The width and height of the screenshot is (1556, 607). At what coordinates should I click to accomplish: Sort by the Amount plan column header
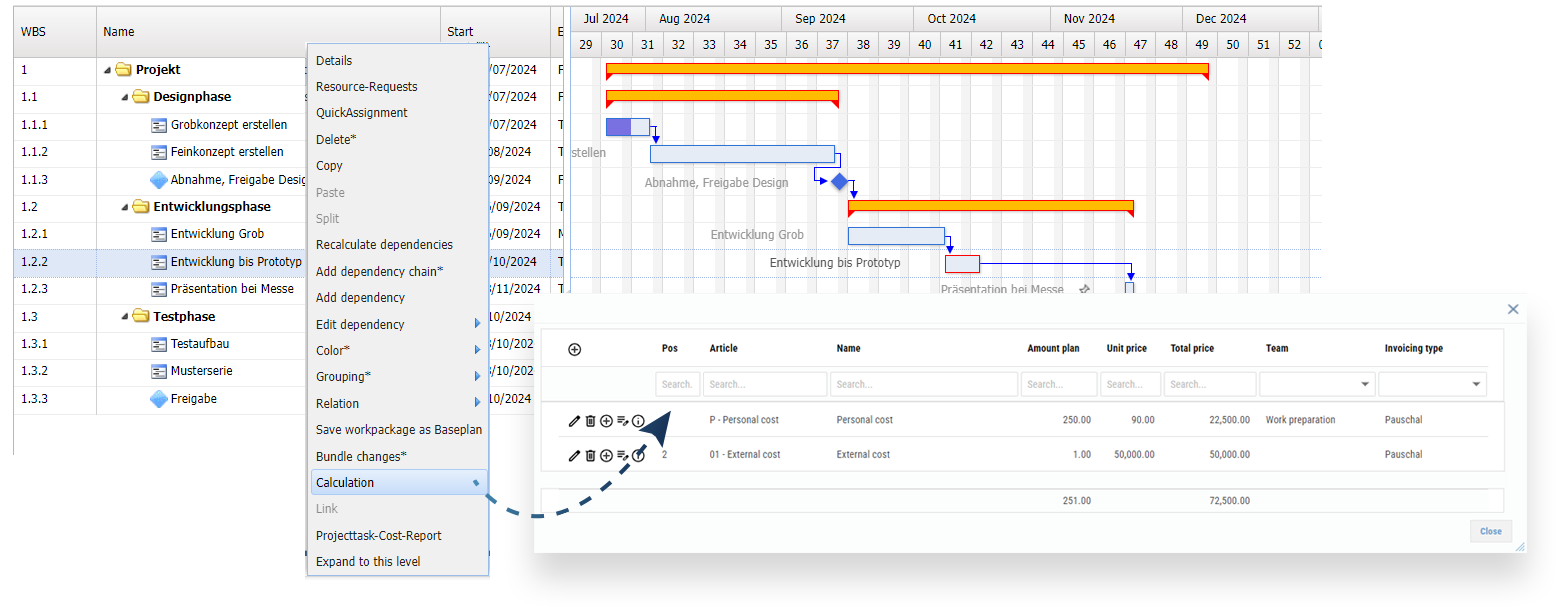(1053, 349)
